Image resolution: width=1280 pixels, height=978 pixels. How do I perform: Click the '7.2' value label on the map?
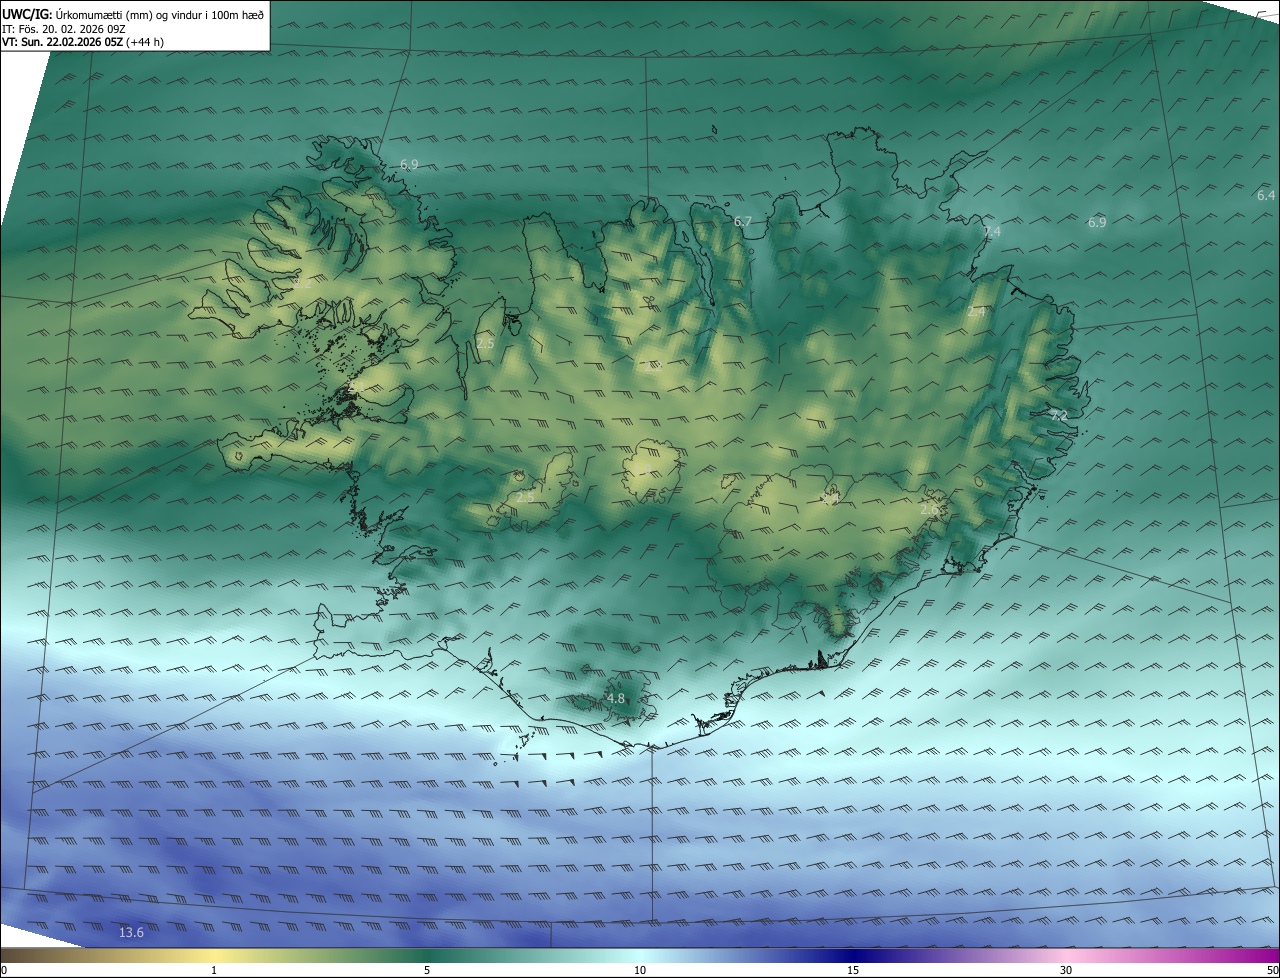coord(1059,415)
